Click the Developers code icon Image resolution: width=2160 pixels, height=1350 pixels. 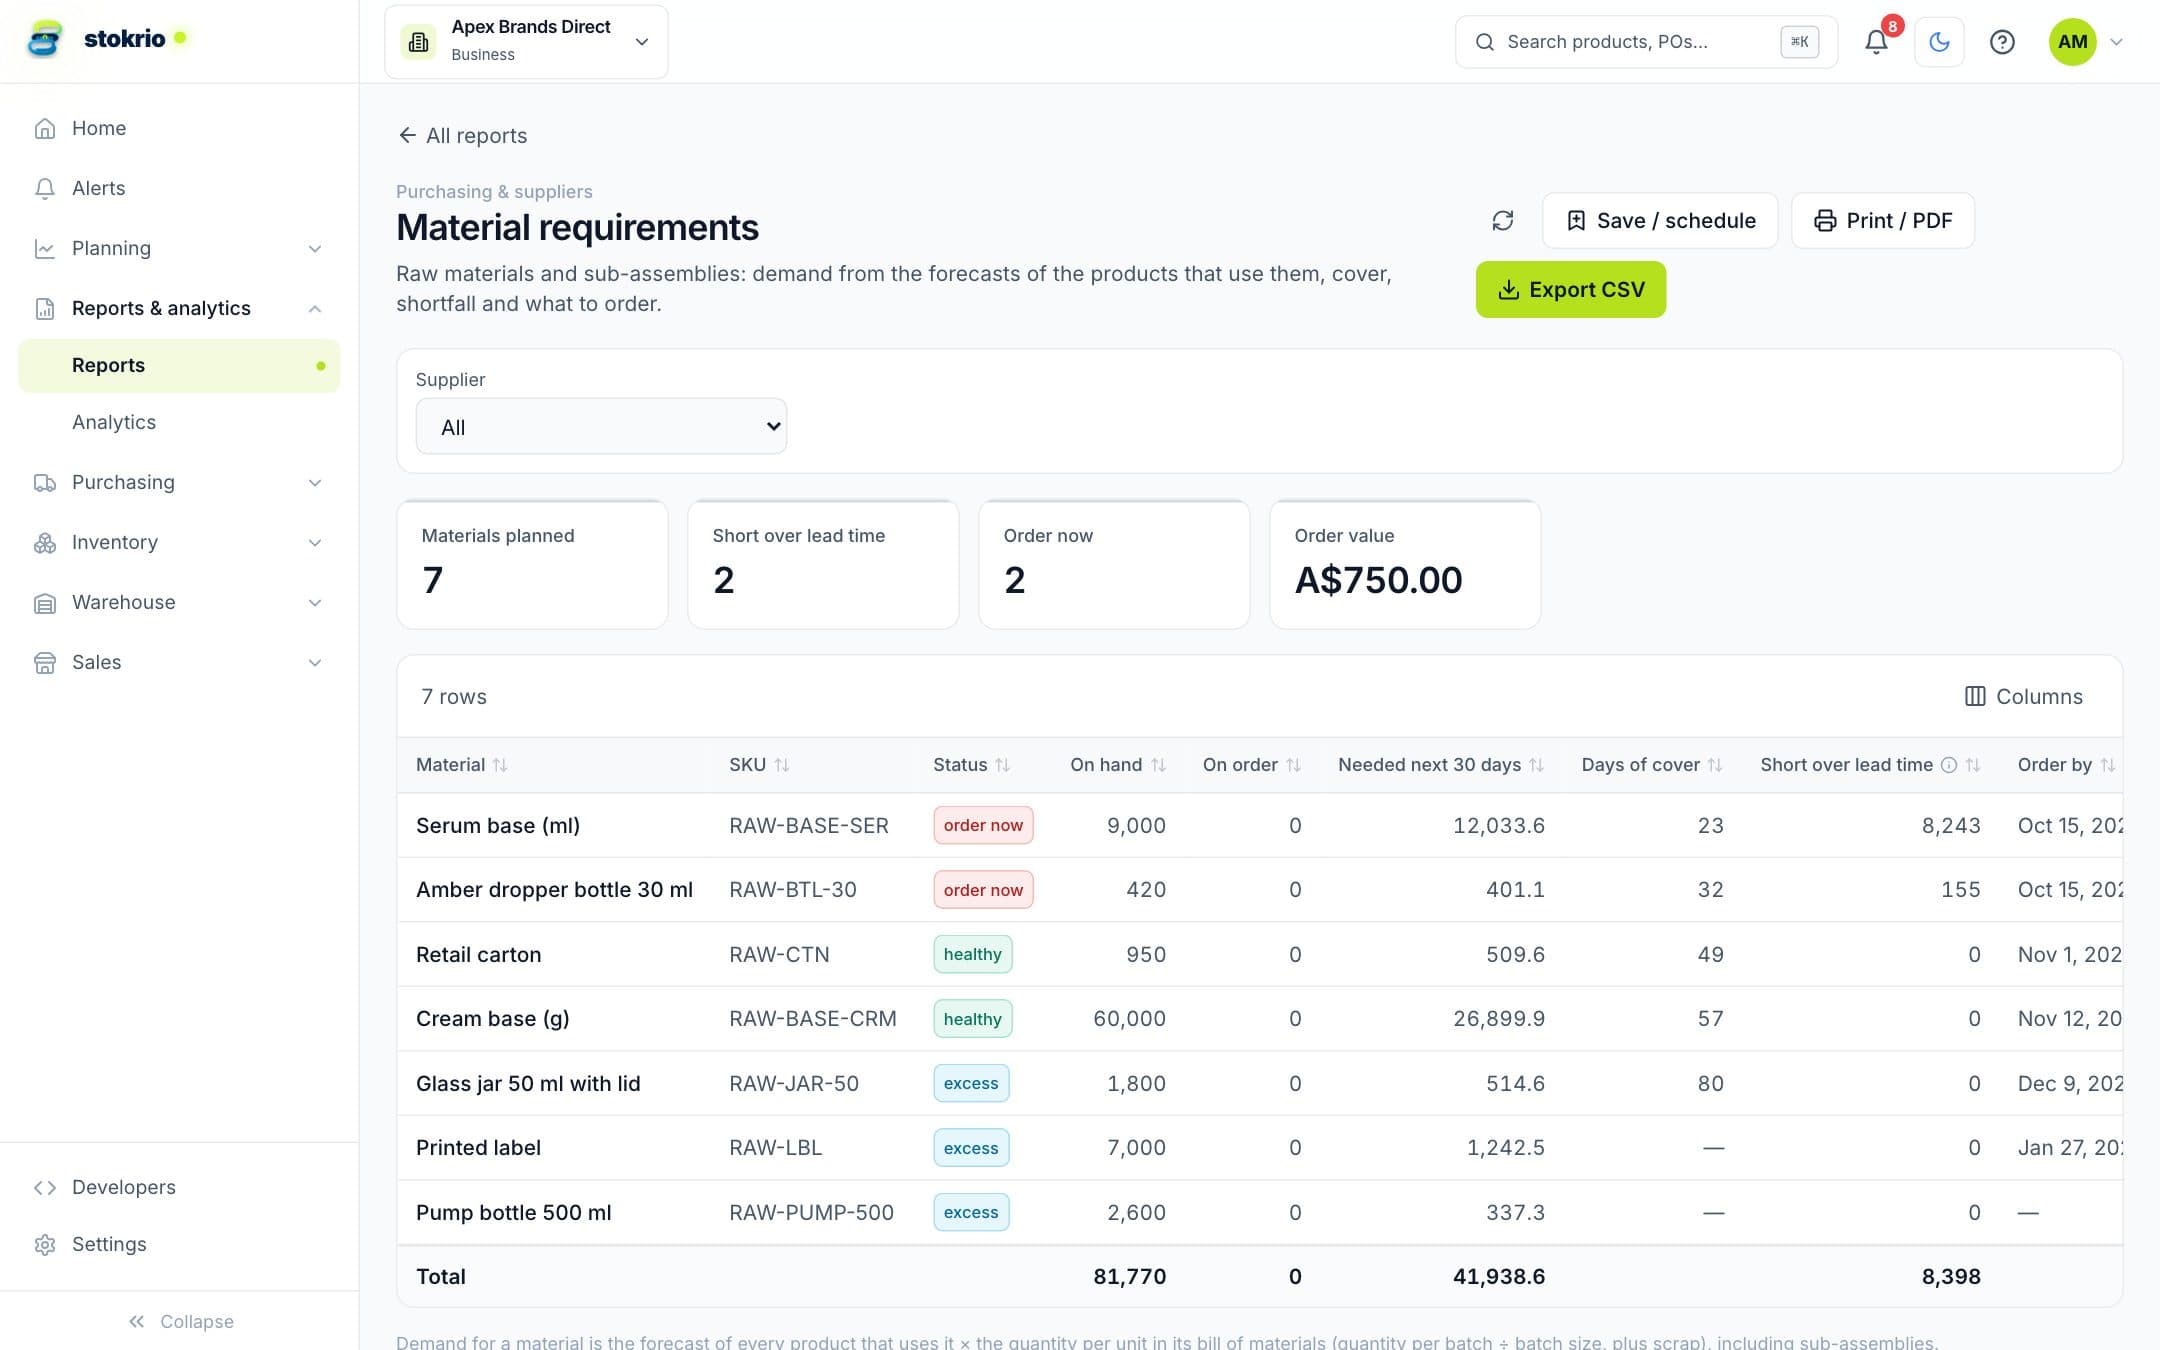point(45,1187)
